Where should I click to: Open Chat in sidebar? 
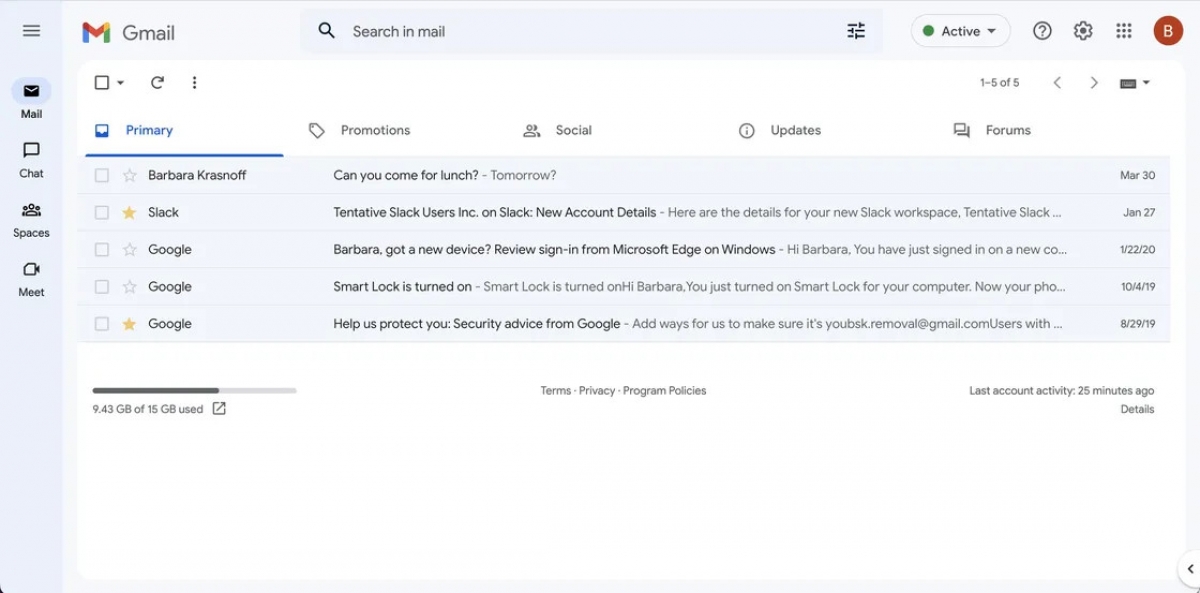31,159
